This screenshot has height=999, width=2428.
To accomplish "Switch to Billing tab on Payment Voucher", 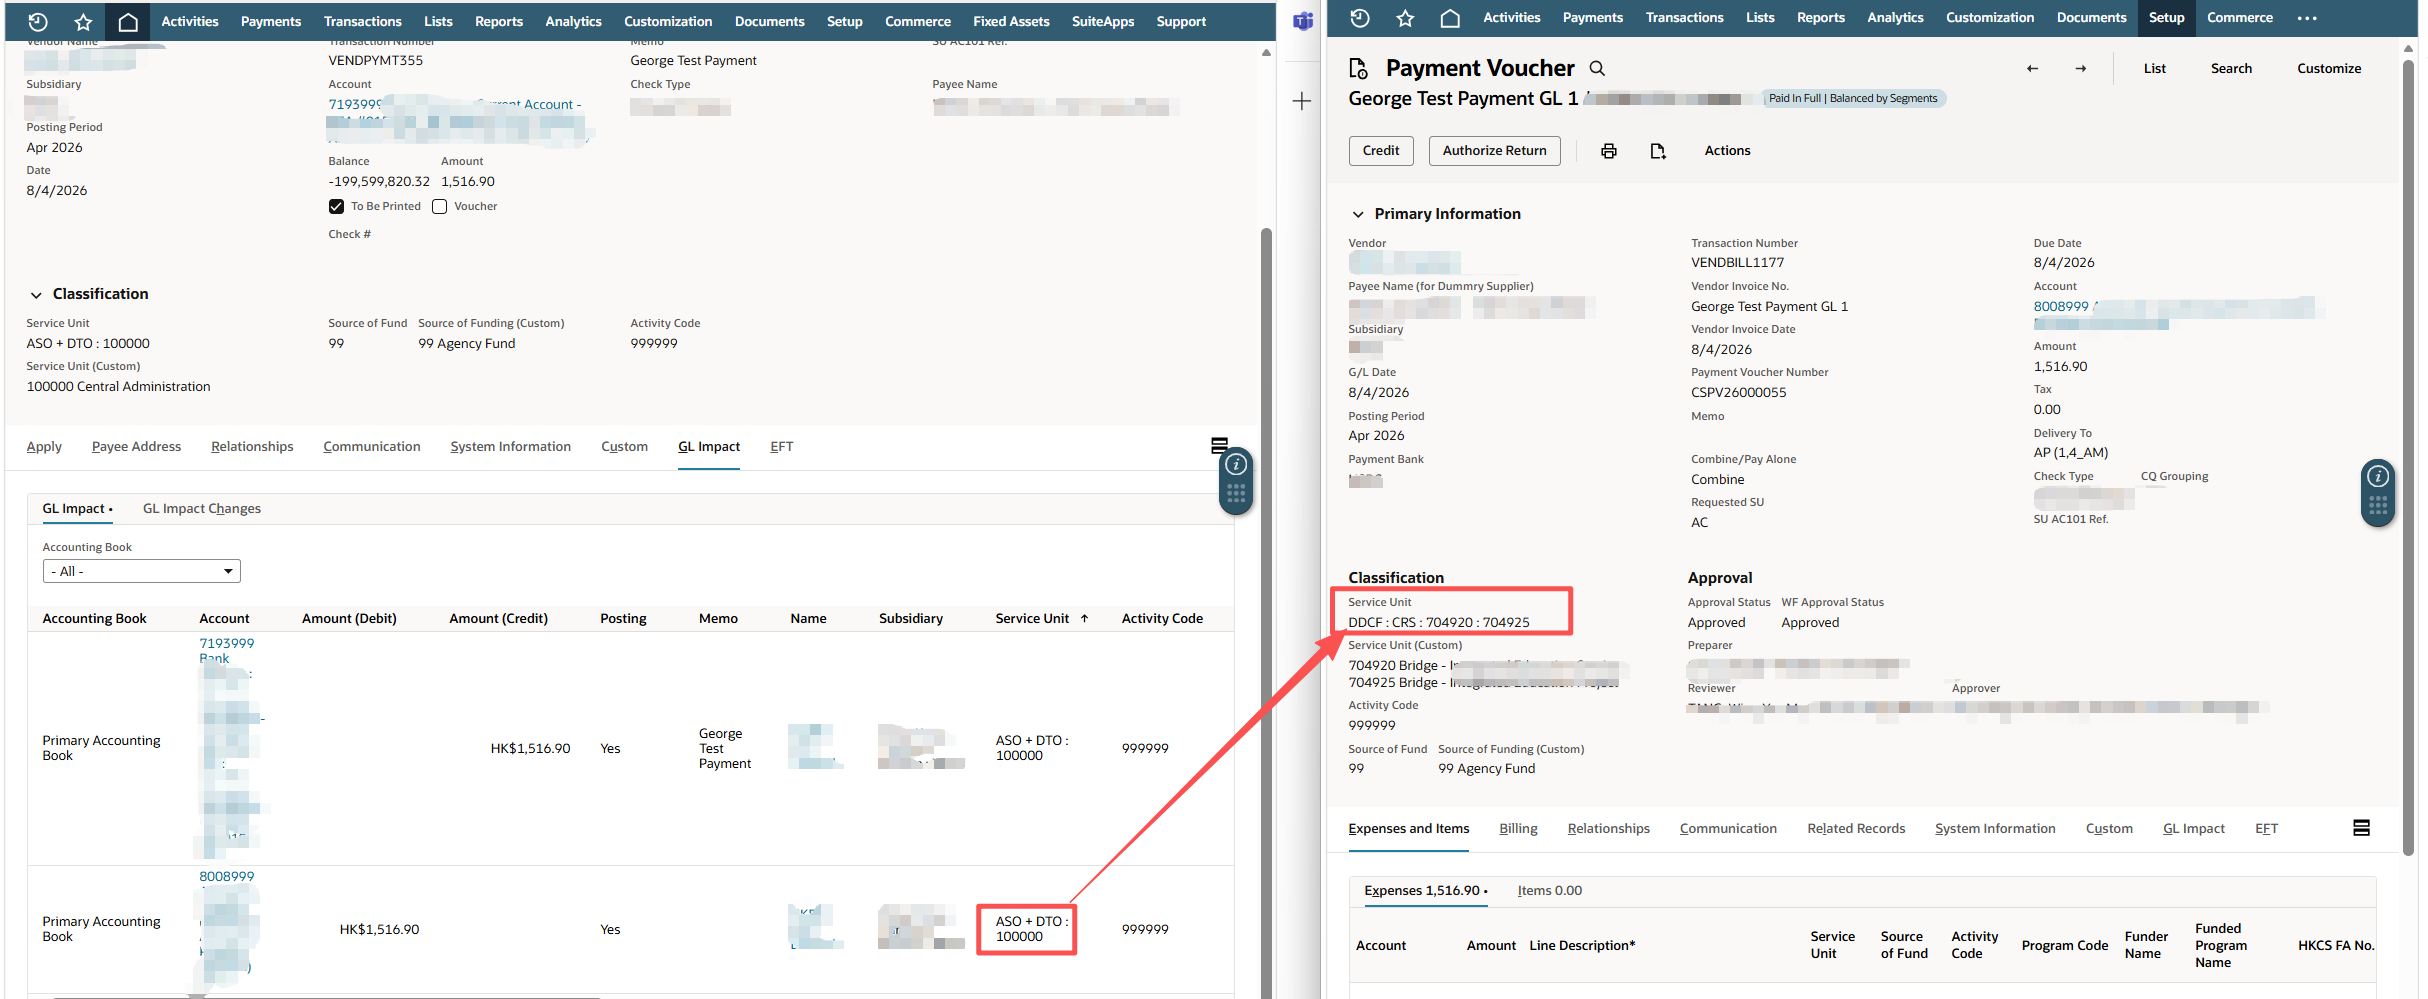I will point(1518,829).
